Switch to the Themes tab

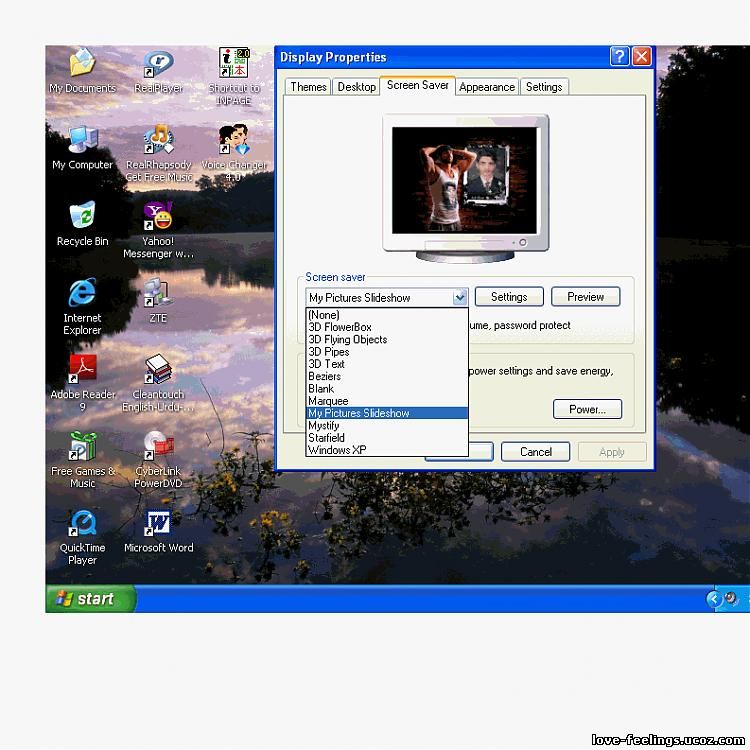[x=308, y=87]
